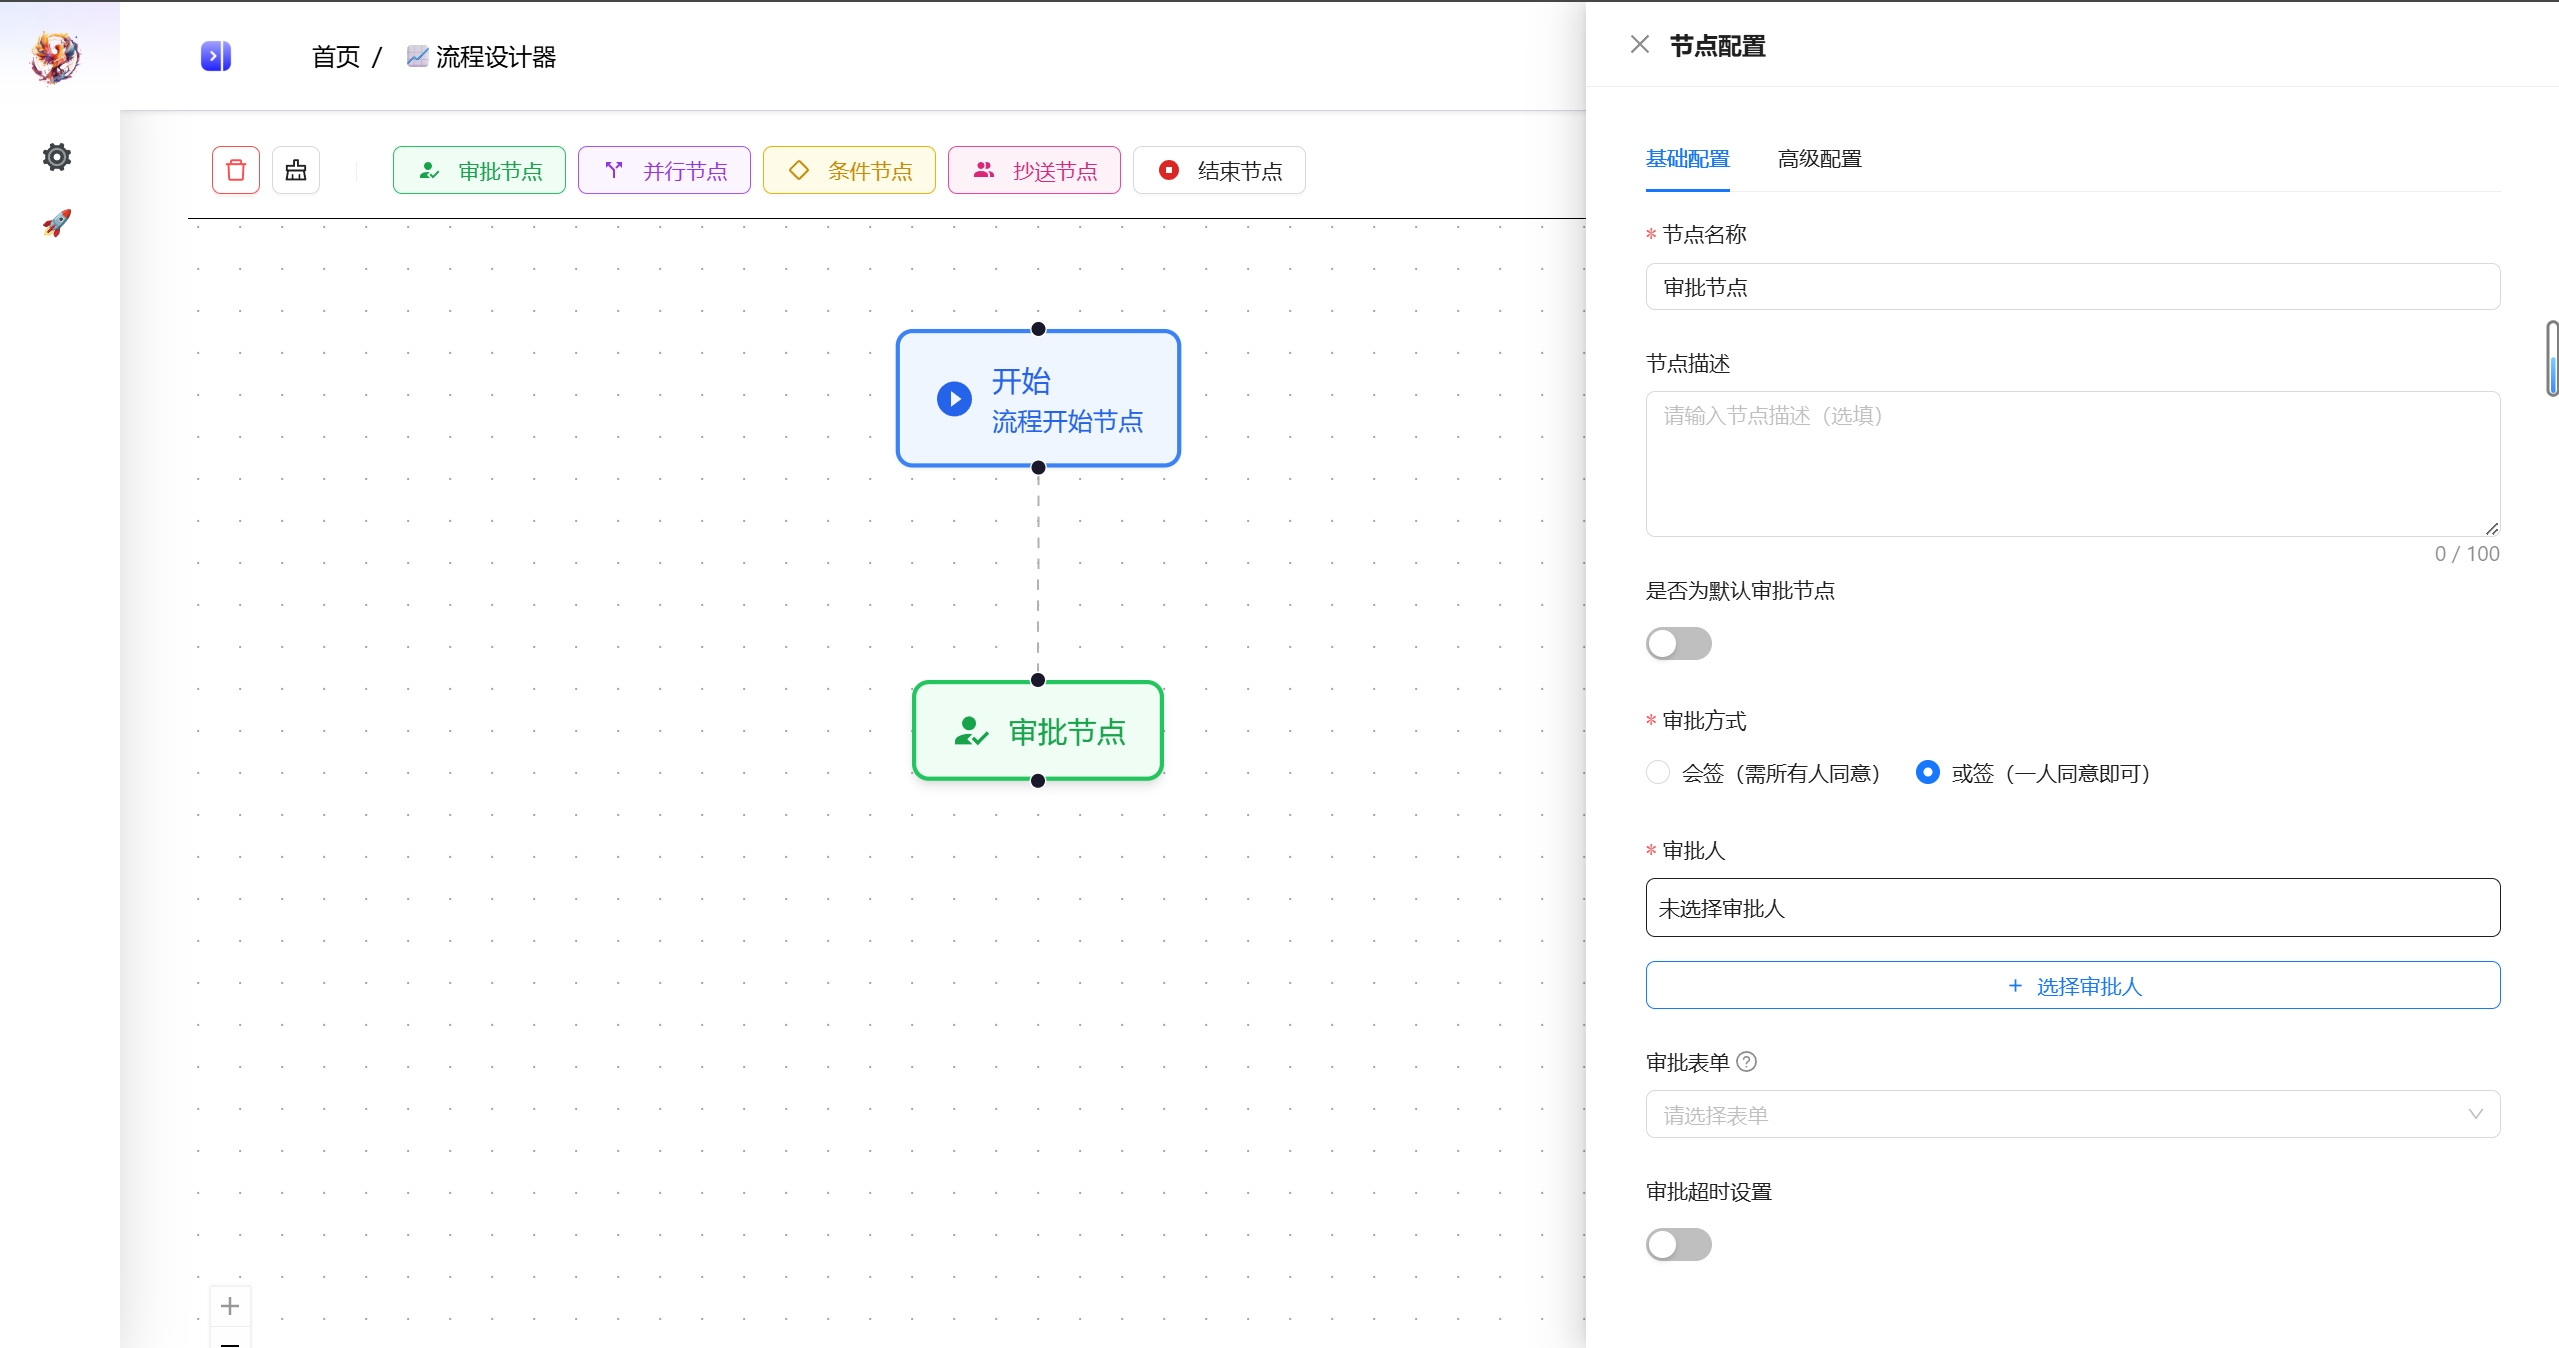Image resolution: width=2559 pixels, height=1348 pixels.
Task: Select the 结束节点 tool
Action: click(1218, 169)
